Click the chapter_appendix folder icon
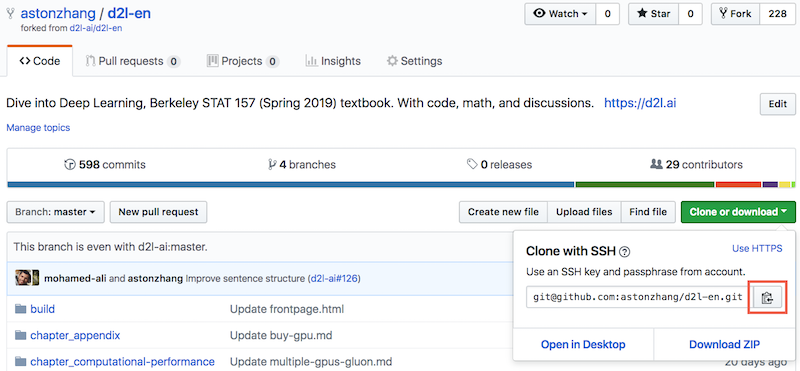Screen dimensions: 800x371 pyautogui.click(x=20, y=335)
